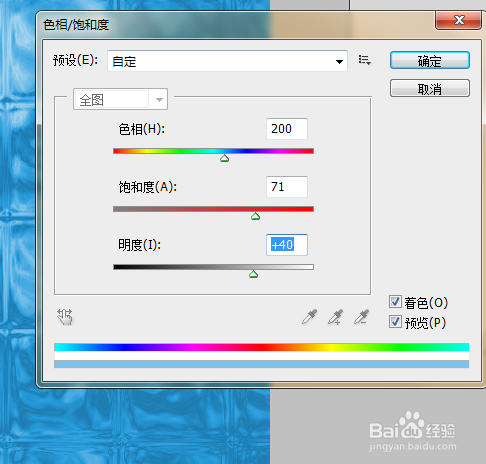Screen dimensions: 486x464
Task: Select the subtract-from-sample eyedropper
Action: pos(361,317)
